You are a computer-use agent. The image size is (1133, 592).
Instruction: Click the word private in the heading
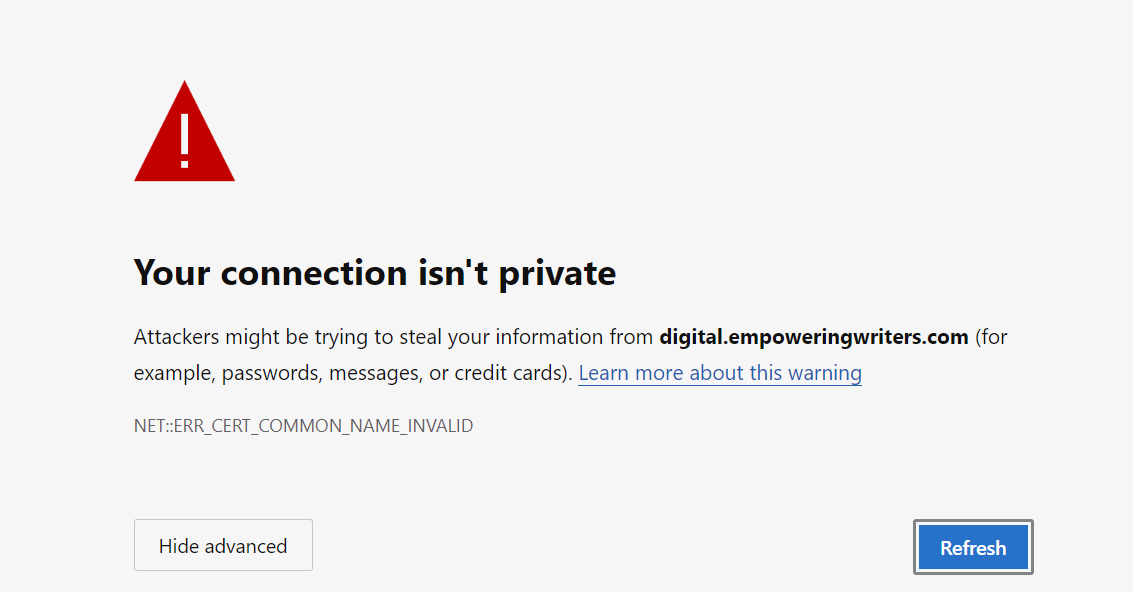click(557, 273)
